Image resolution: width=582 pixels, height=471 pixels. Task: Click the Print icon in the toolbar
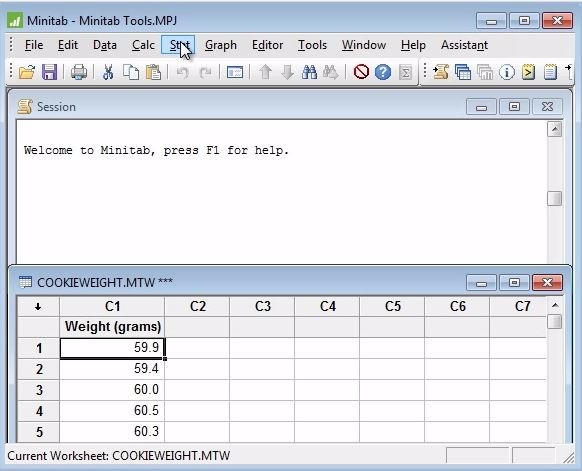click(79, 72)
